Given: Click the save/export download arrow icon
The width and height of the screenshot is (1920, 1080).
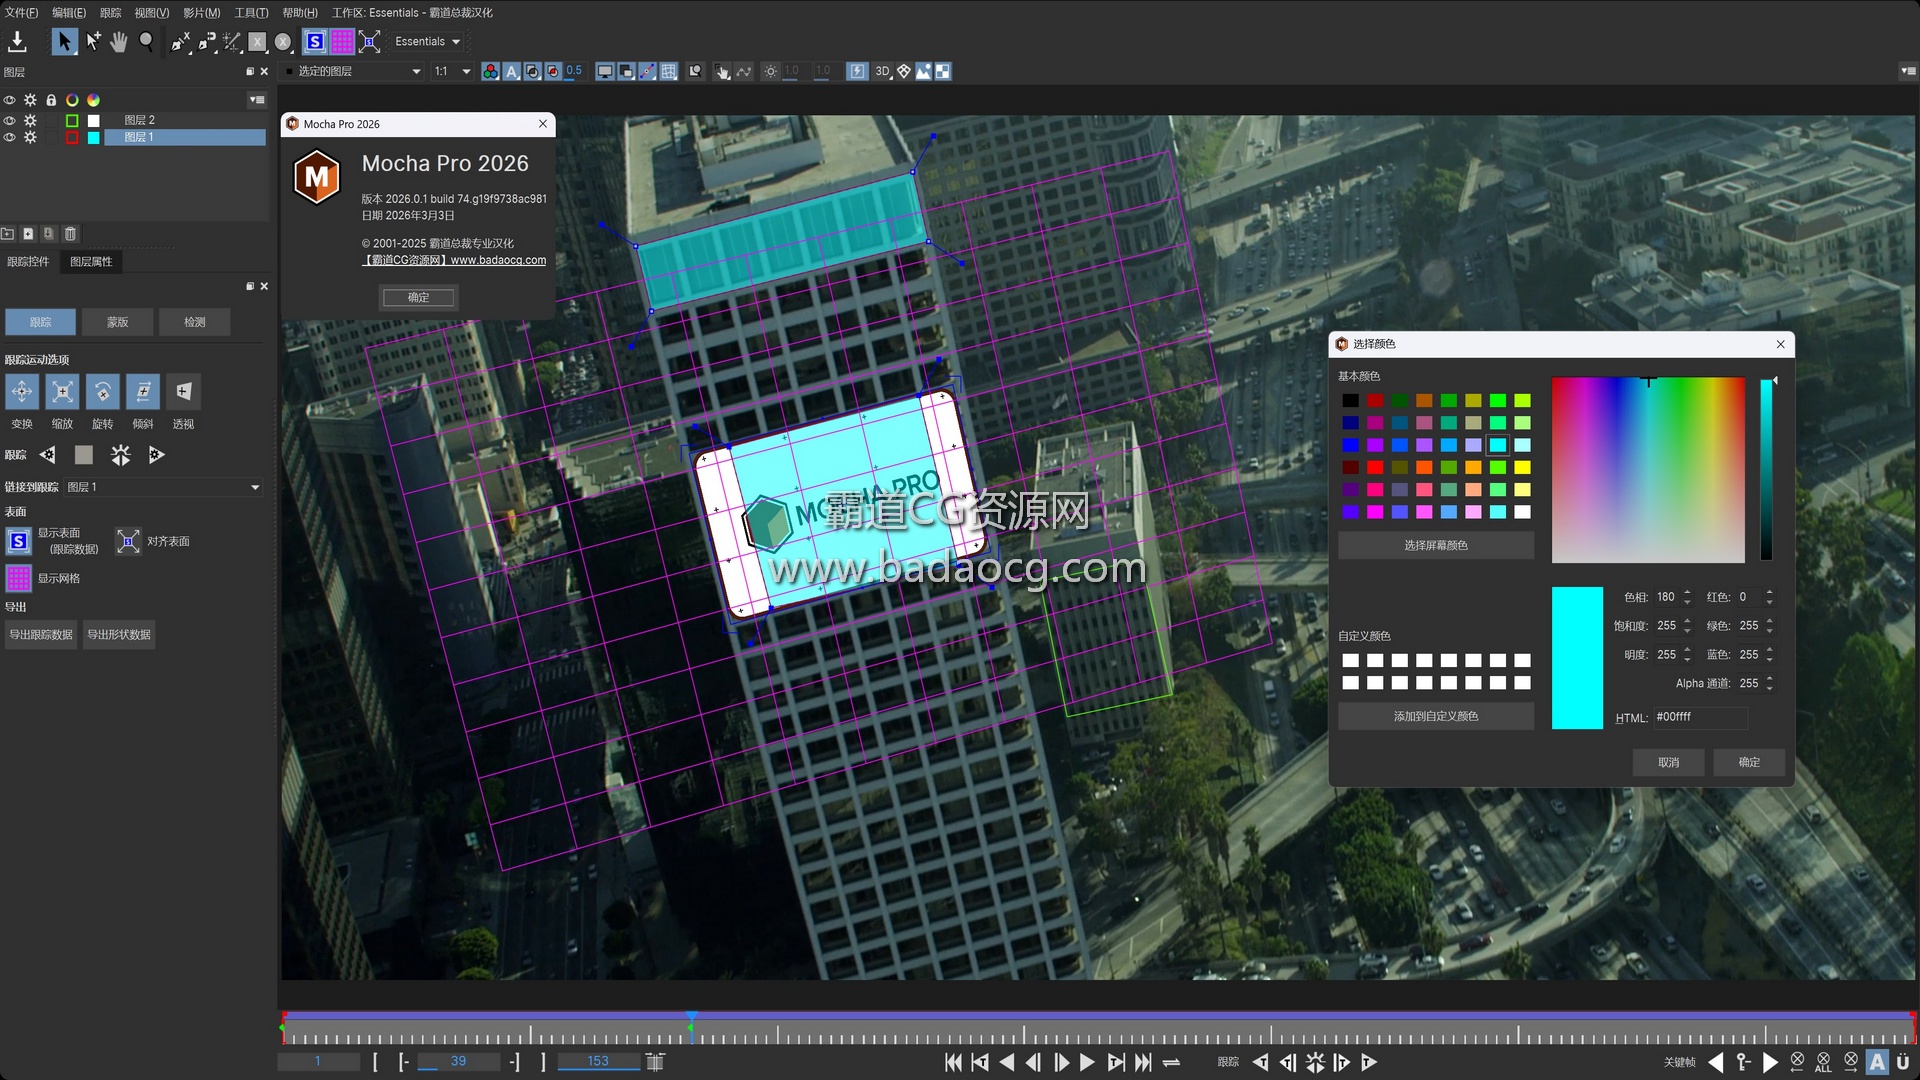Looking at the screenshot, I should pos(17,41).
